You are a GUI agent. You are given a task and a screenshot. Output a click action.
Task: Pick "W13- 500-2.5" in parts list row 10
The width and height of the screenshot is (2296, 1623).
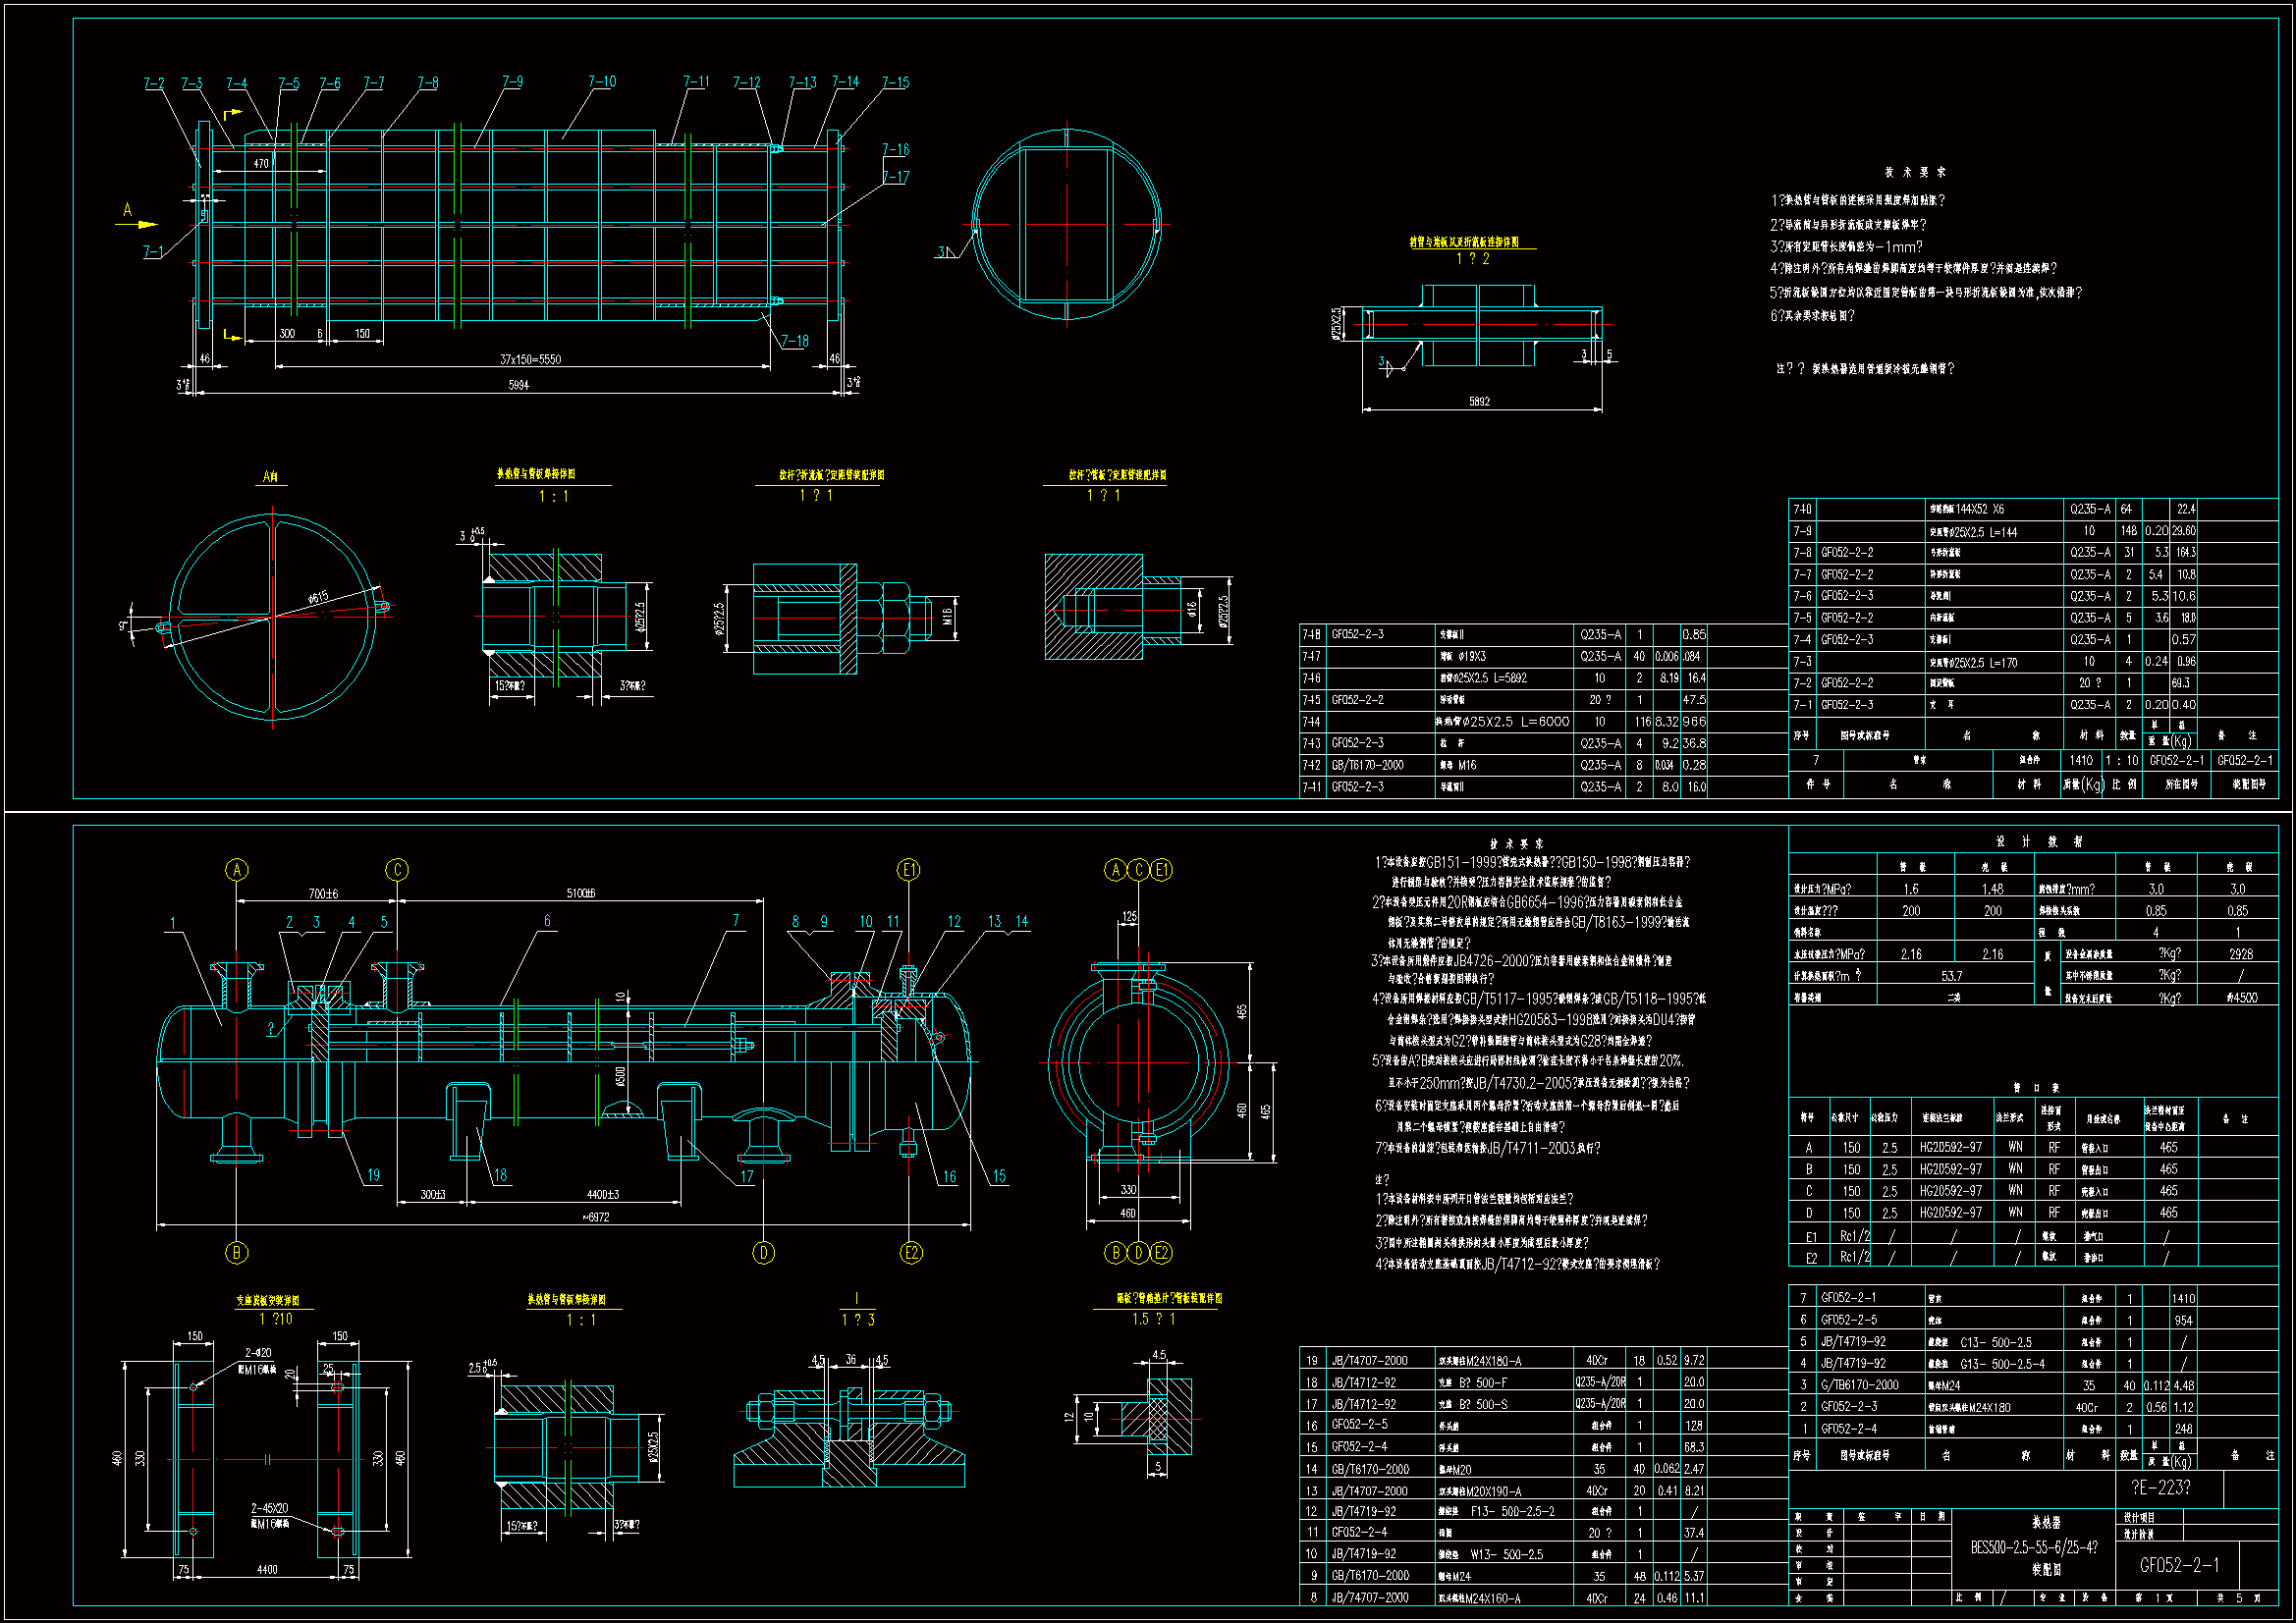pyautogui.click(x=1506, y=1555)
